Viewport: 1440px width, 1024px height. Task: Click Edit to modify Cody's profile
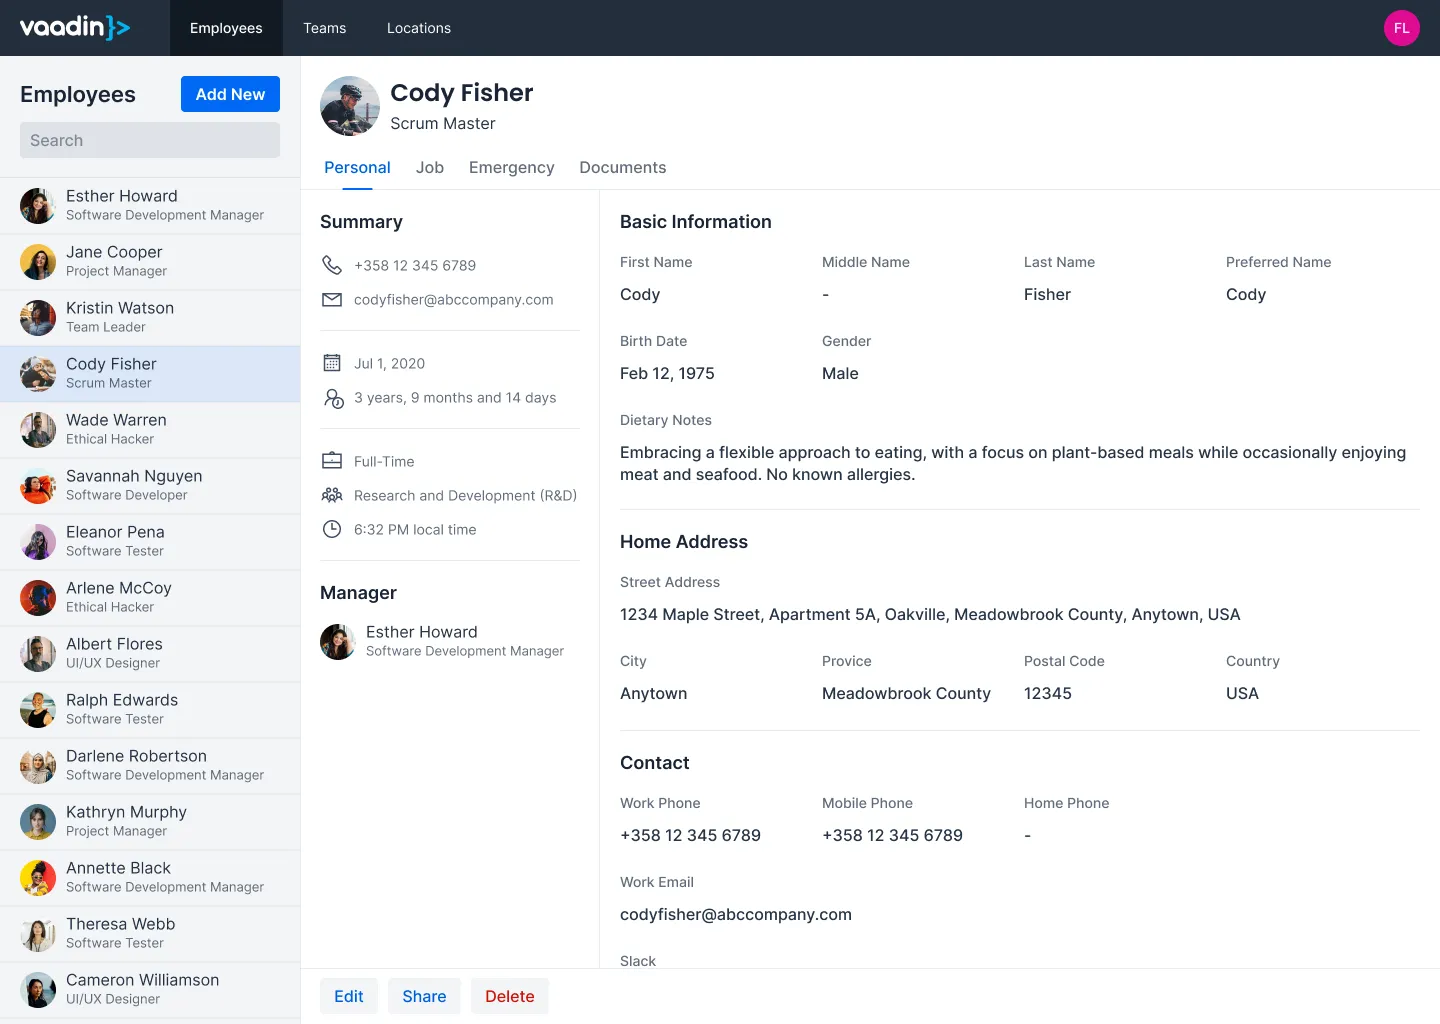coord(348,996)
